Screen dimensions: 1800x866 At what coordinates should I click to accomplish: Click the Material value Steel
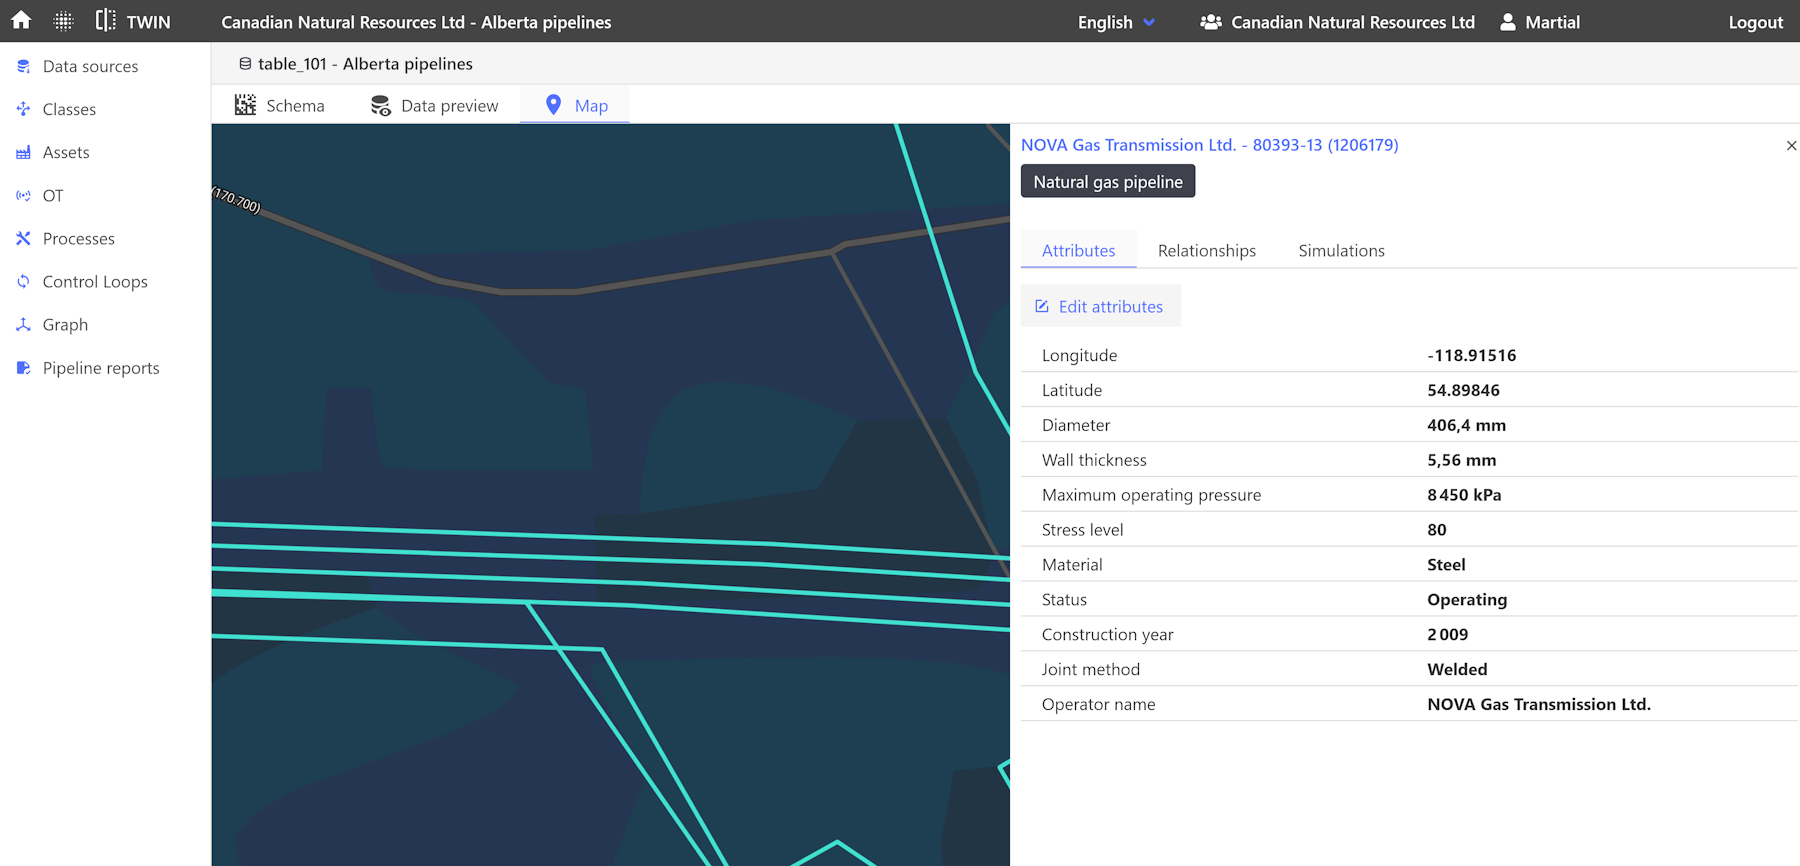(1446, 565)
